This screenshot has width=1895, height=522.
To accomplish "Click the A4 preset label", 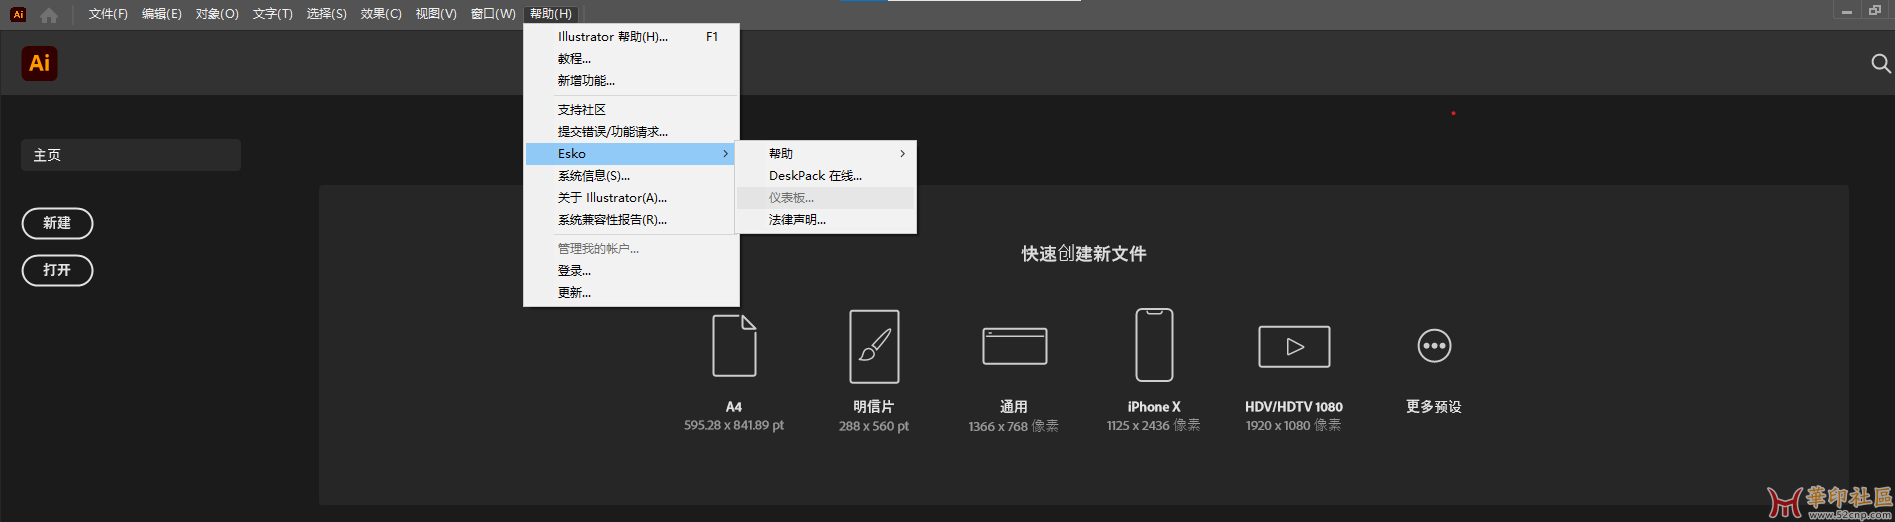I will (x=734, y=407).
